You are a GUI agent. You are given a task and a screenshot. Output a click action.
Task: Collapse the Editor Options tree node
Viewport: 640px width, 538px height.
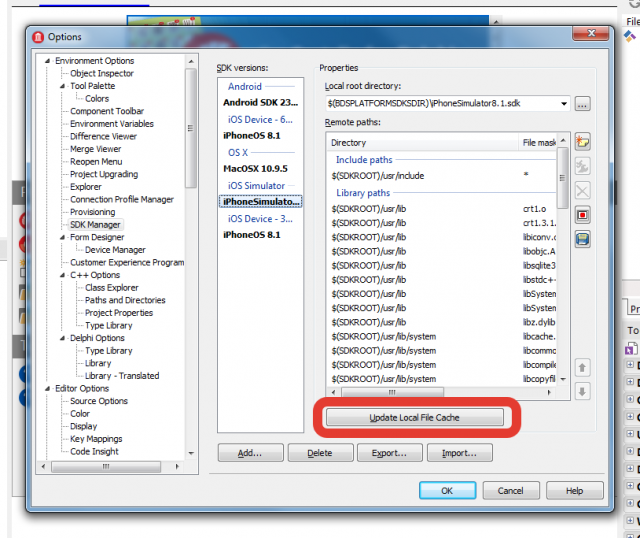pyautogui.click(x=47, y=389)
